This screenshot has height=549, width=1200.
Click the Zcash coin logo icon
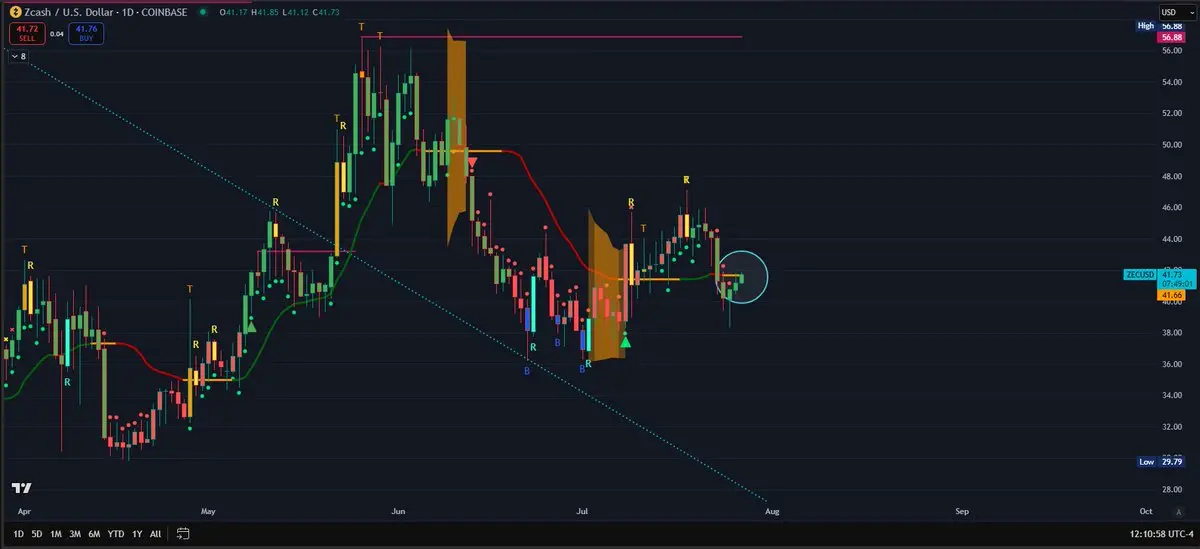[16, 12]
